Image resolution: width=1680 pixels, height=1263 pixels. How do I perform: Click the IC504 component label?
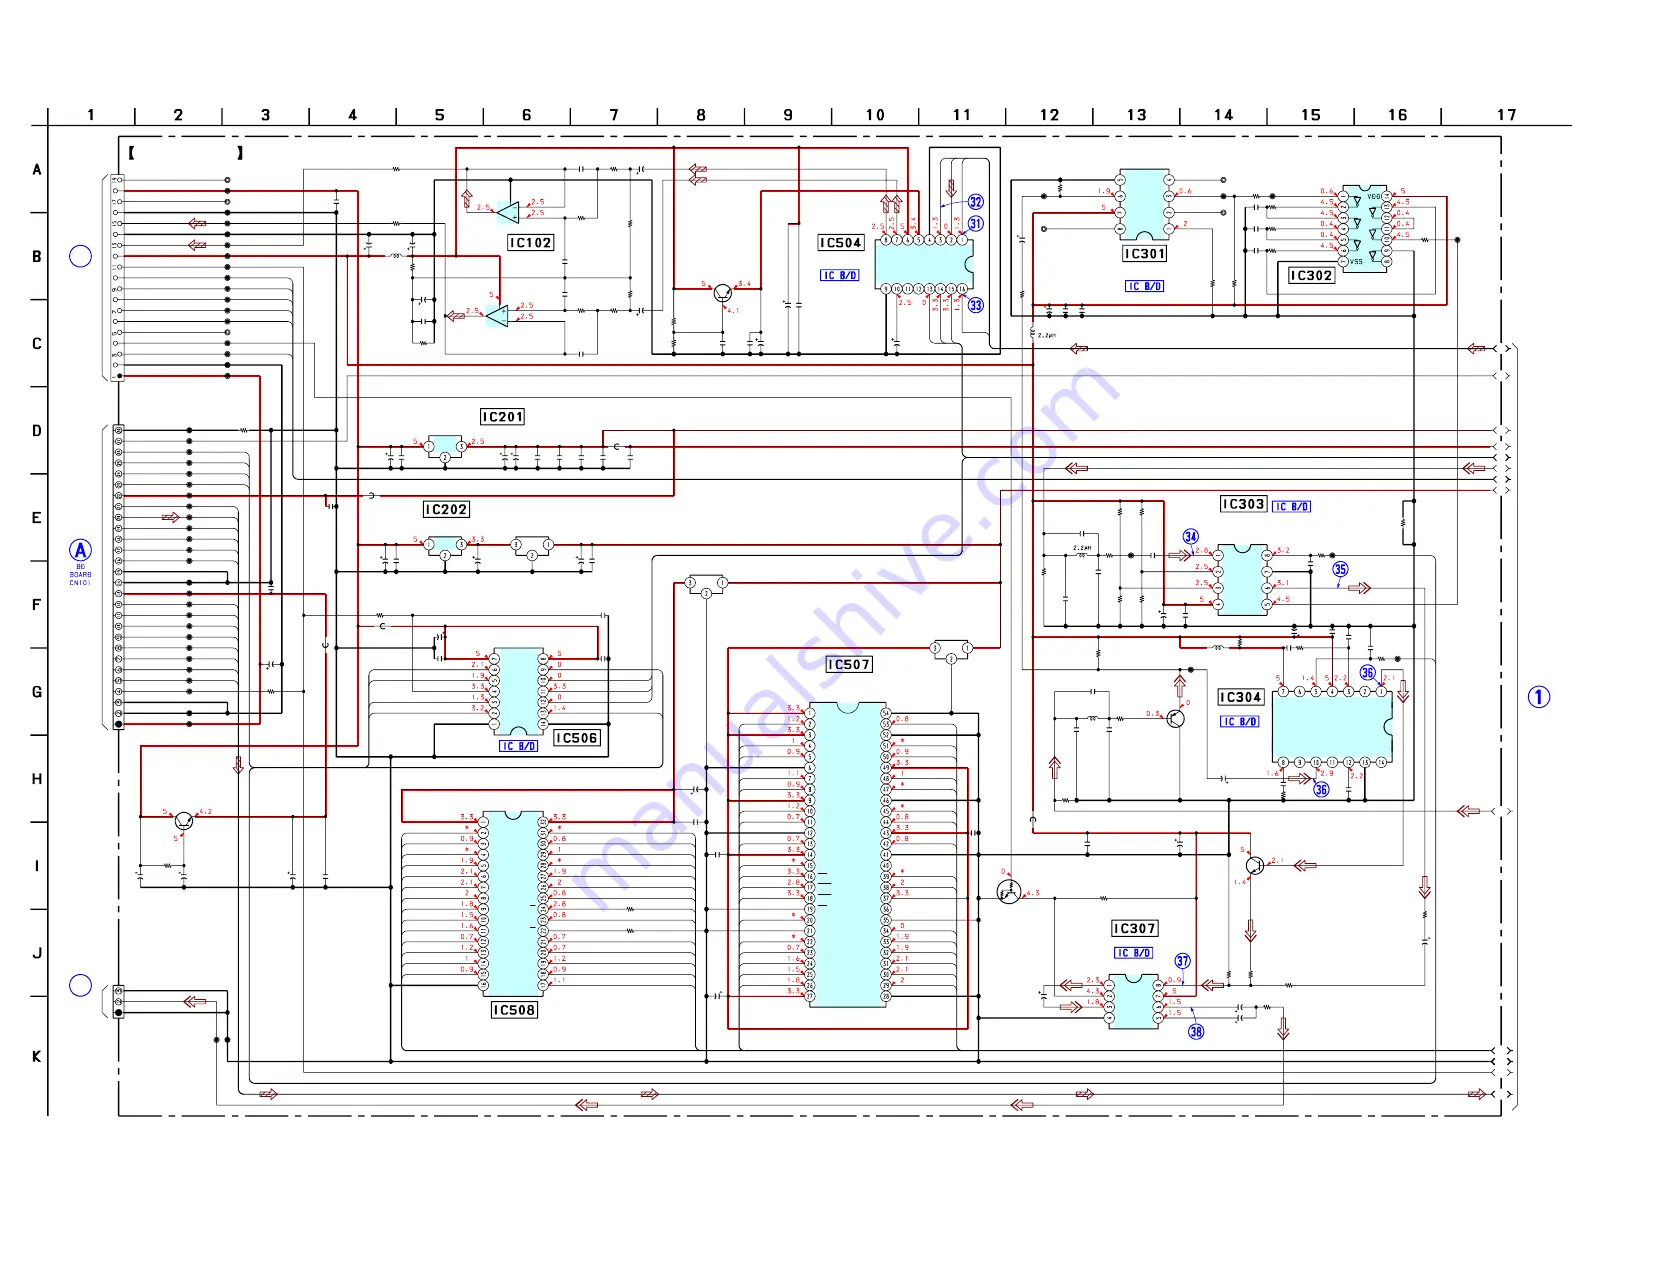click(x=840, y=243)
